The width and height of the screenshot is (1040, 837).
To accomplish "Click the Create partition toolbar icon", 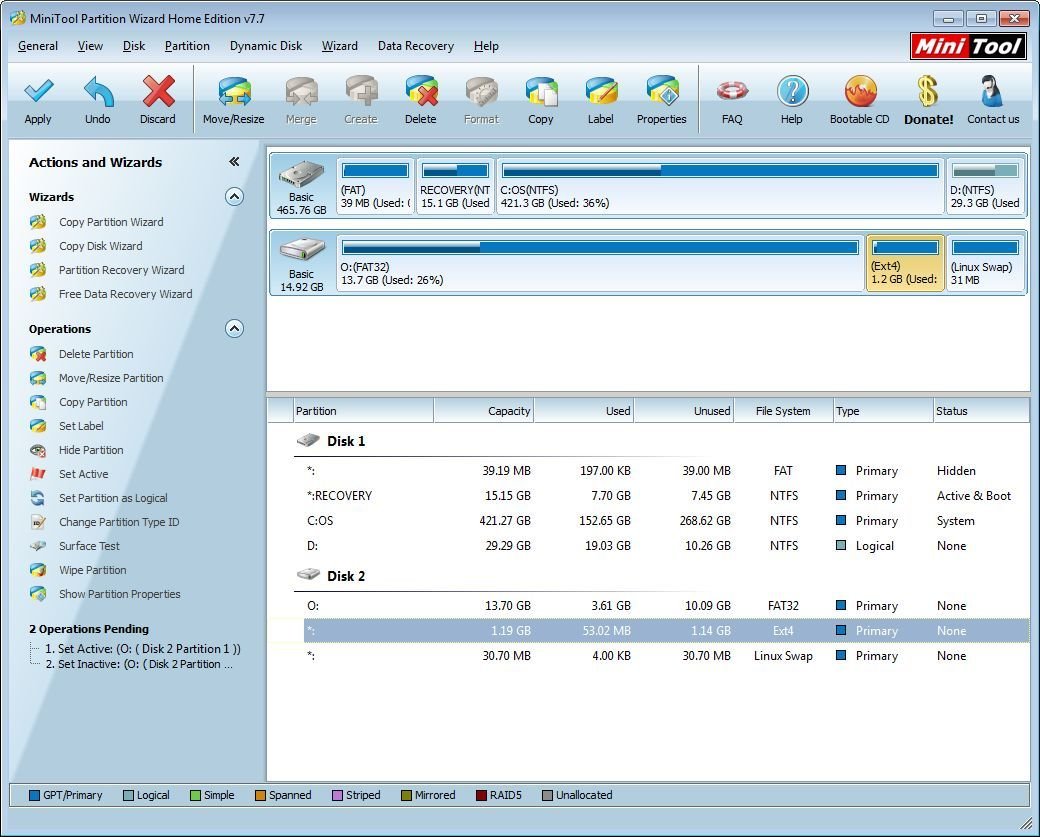I will pos(361,91).
